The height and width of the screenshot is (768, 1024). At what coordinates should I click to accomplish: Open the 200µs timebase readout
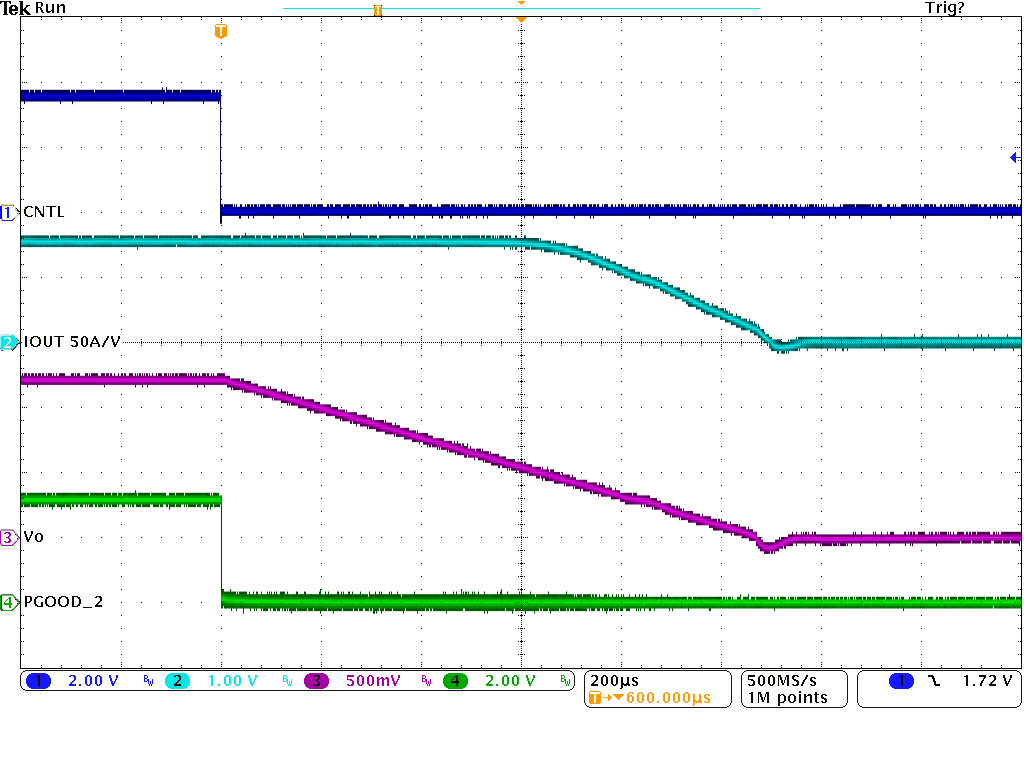[x=615, y=680]
